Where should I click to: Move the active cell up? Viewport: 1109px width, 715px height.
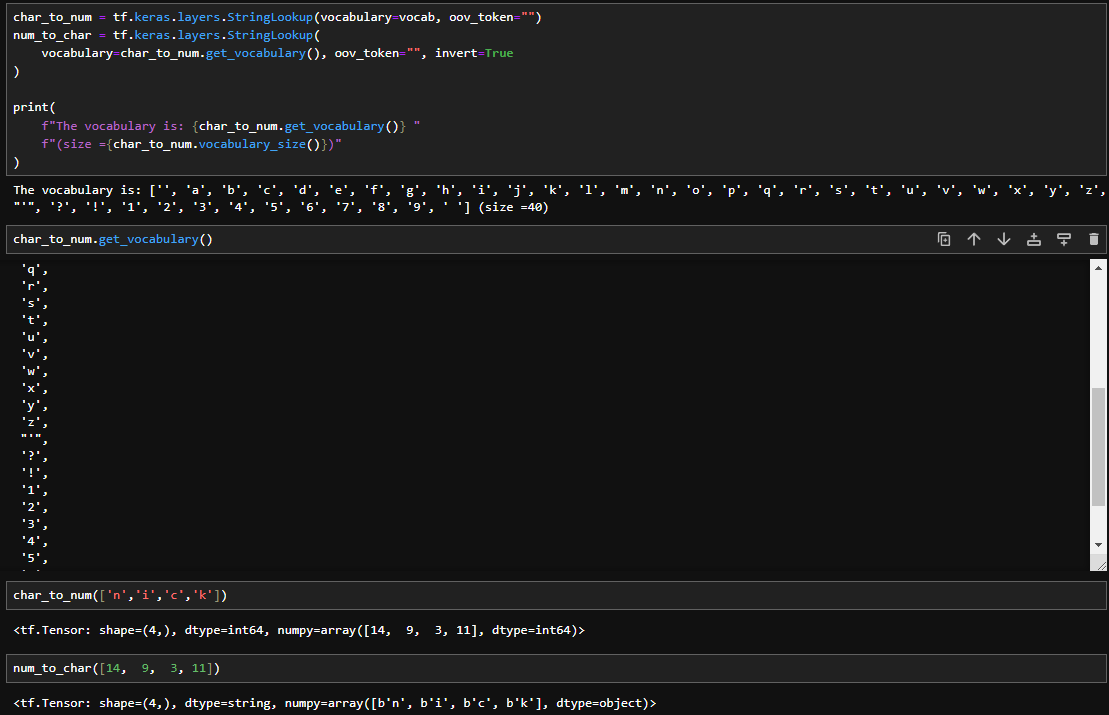(974, 239)
